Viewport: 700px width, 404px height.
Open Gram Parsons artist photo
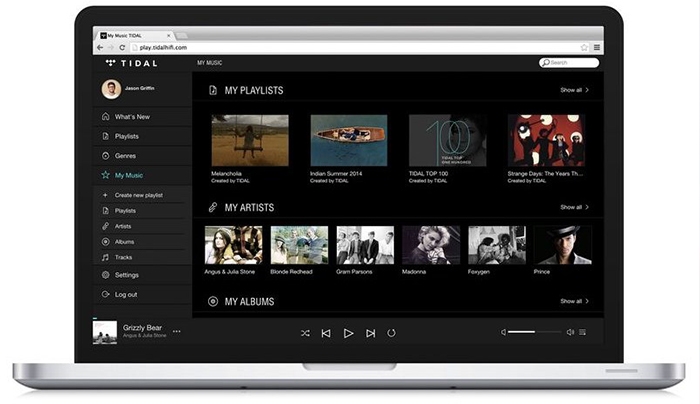tap(365, 245)
